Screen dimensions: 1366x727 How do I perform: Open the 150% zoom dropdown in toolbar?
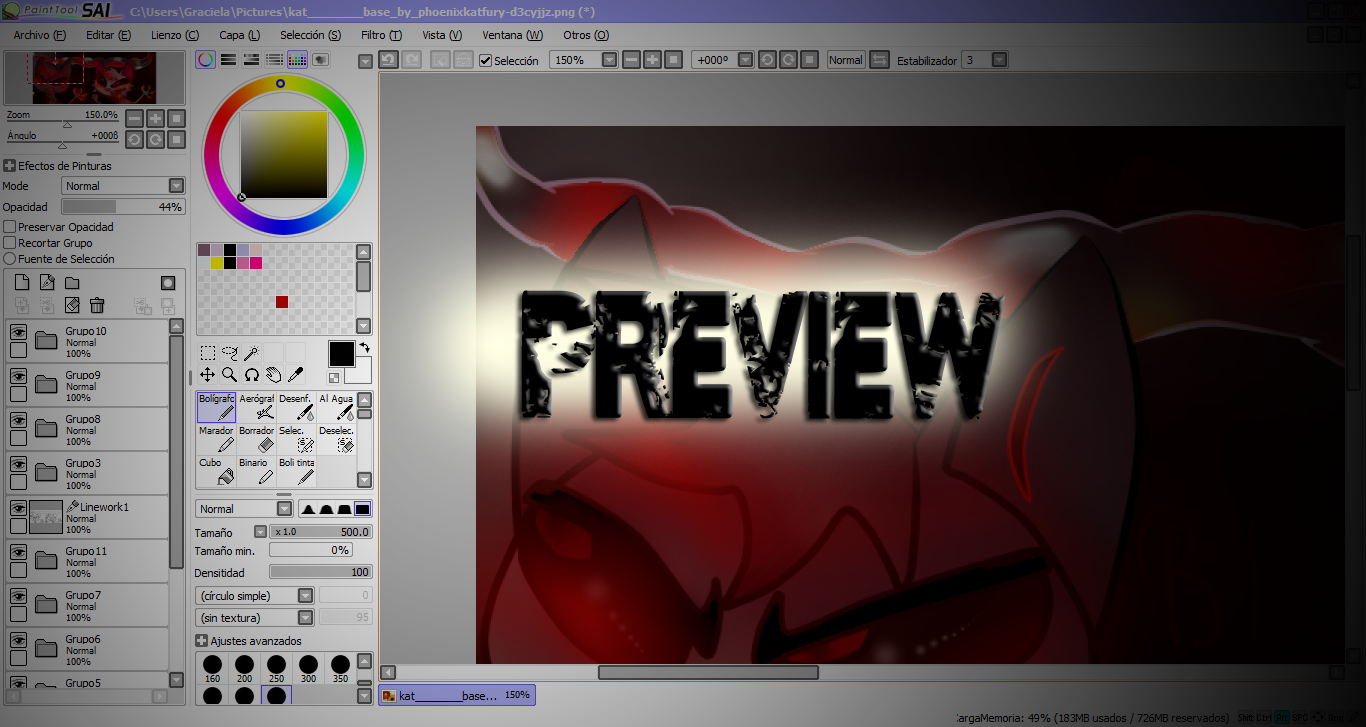pyautogui.click(x=609, y=60)
